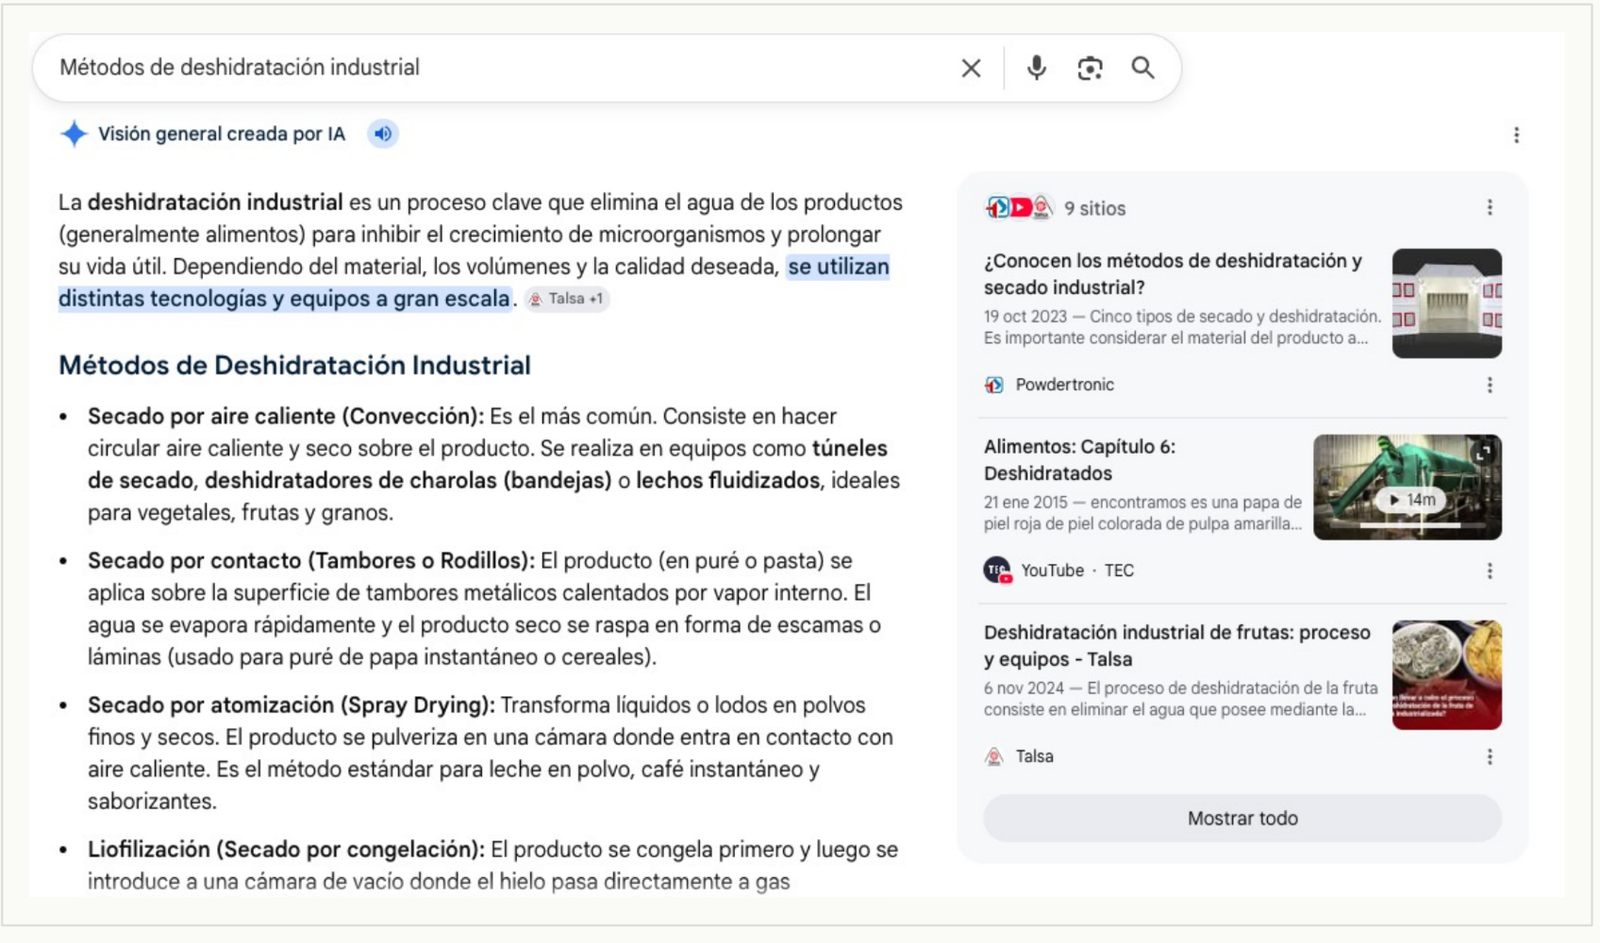Click 'Secado por atomización (Spray Drying):' text
The image size is (1600, 943).
(291, 705)
